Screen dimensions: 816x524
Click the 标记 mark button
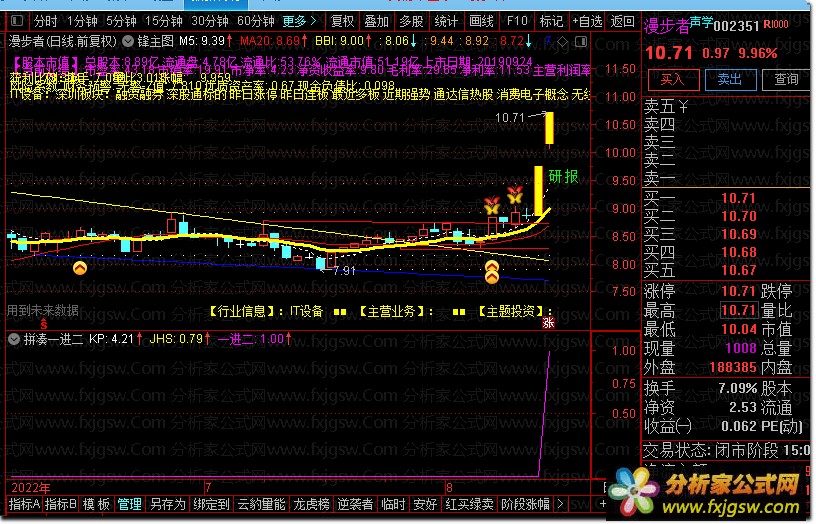pyautogui.click(x=551, y=21)
